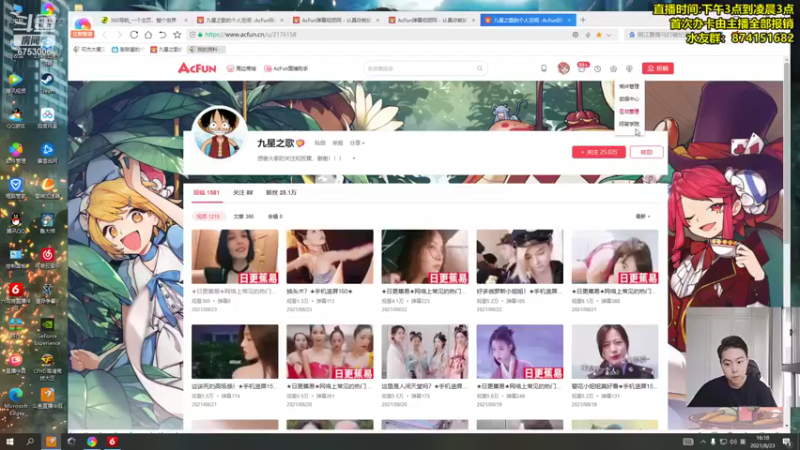This screenshot has height=450, width=800.
Task: Click the 360 browser taskbar icon
Action: tap(92, 442)
